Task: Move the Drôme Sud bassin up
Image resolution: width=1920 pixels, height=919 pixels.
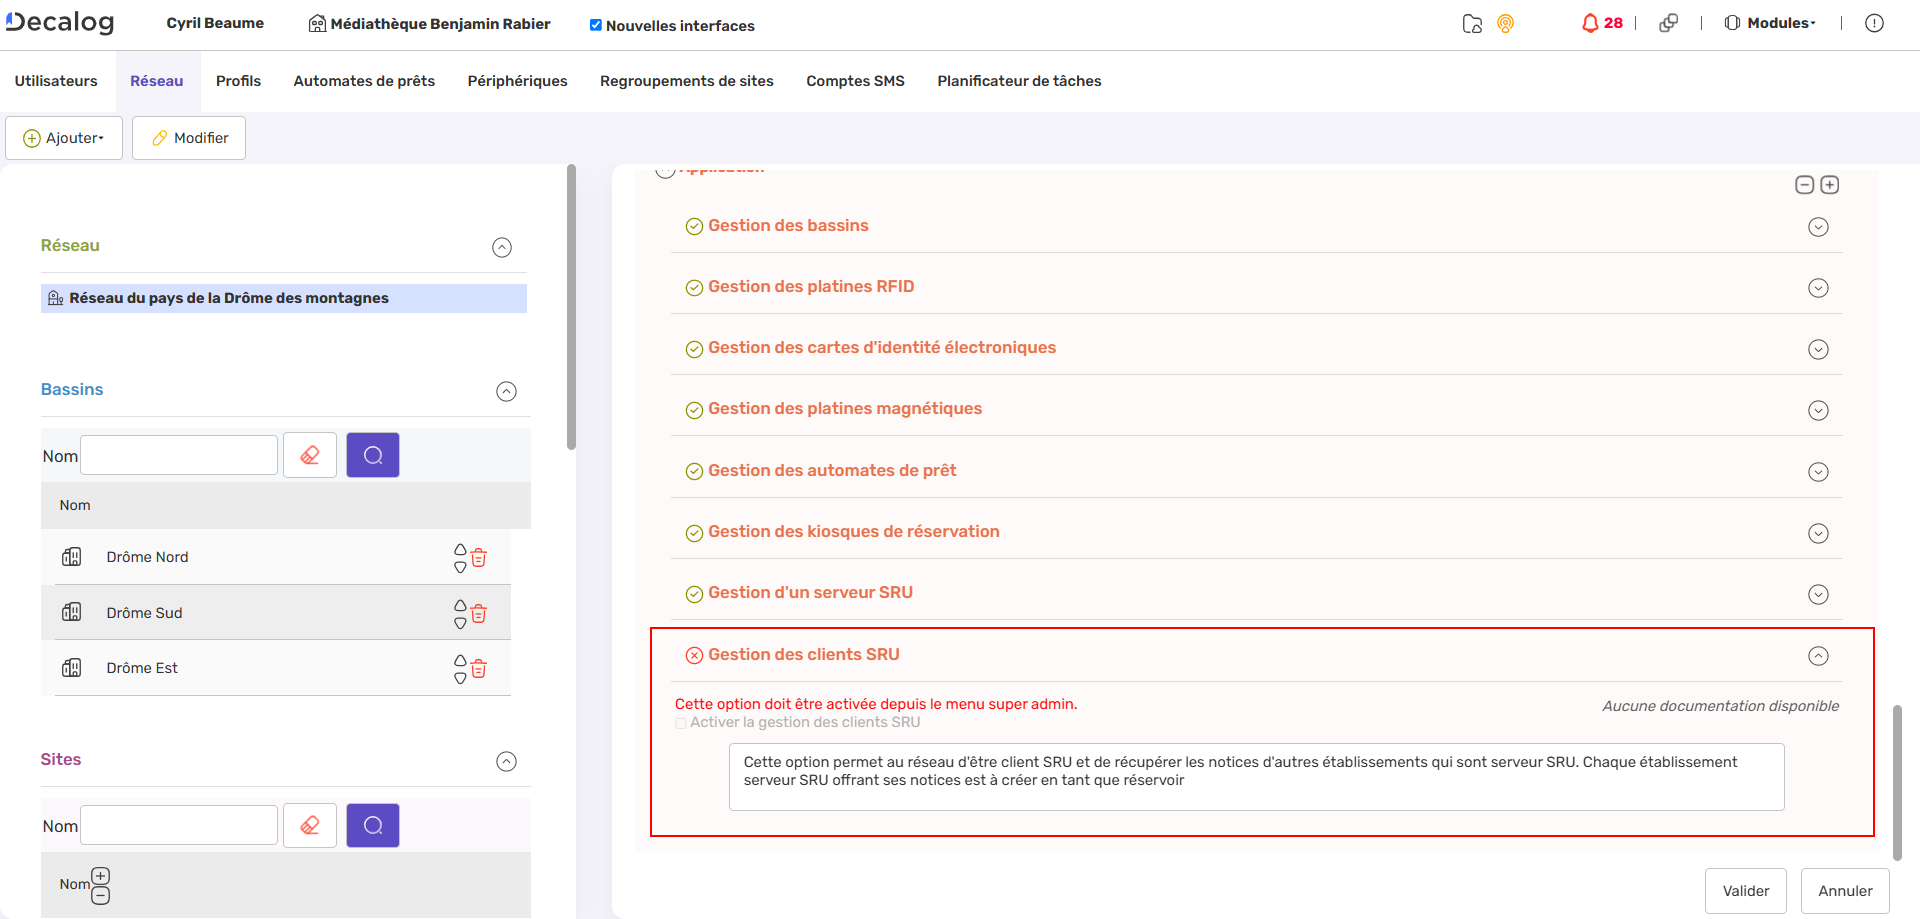Action: (x=460, y=605)
